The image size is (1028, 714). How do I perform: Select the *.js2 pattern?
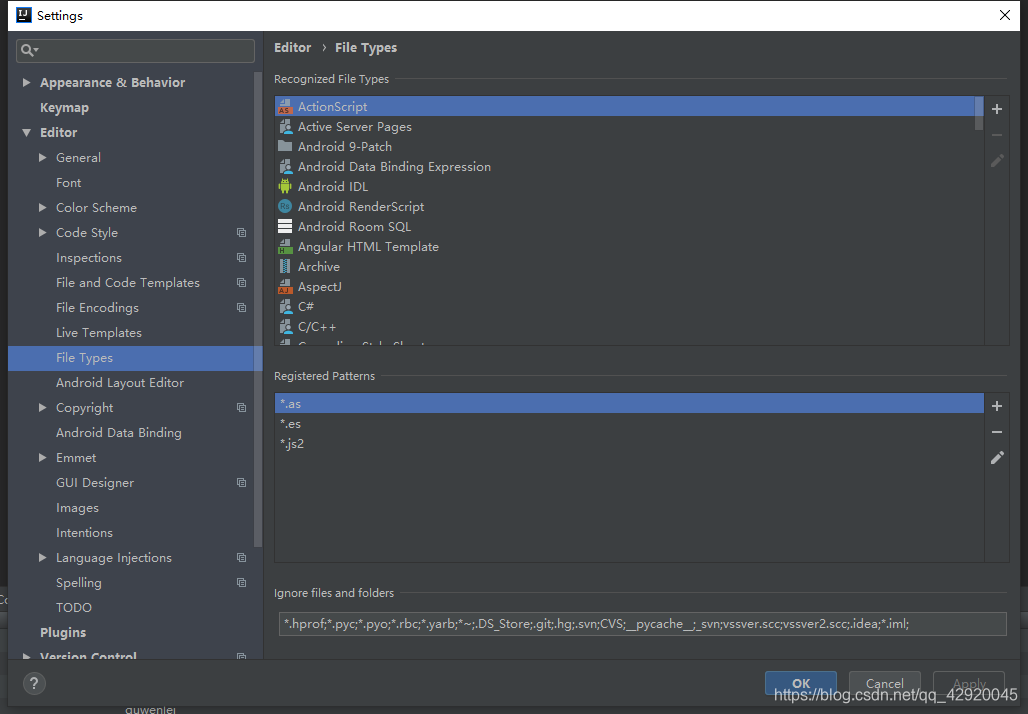point(629,444)
